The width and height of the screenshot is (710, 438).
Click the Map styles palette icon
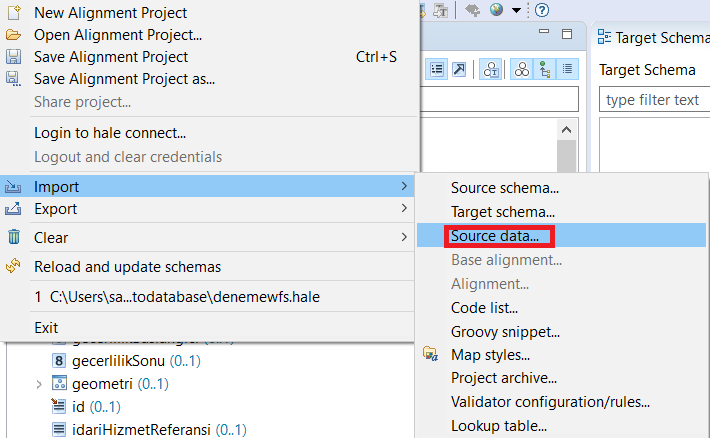[x=430, y=354]
